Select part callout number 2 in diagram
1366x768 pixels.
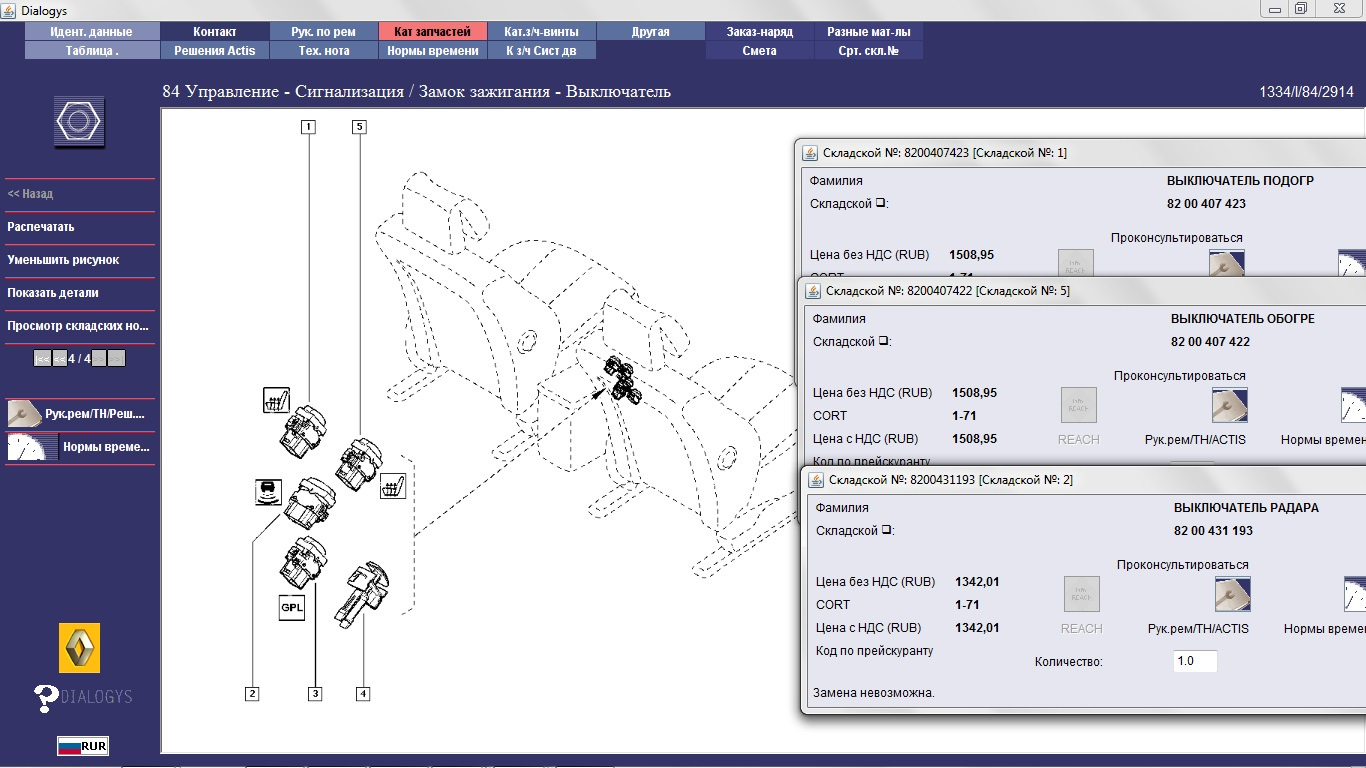click(252, 693)
